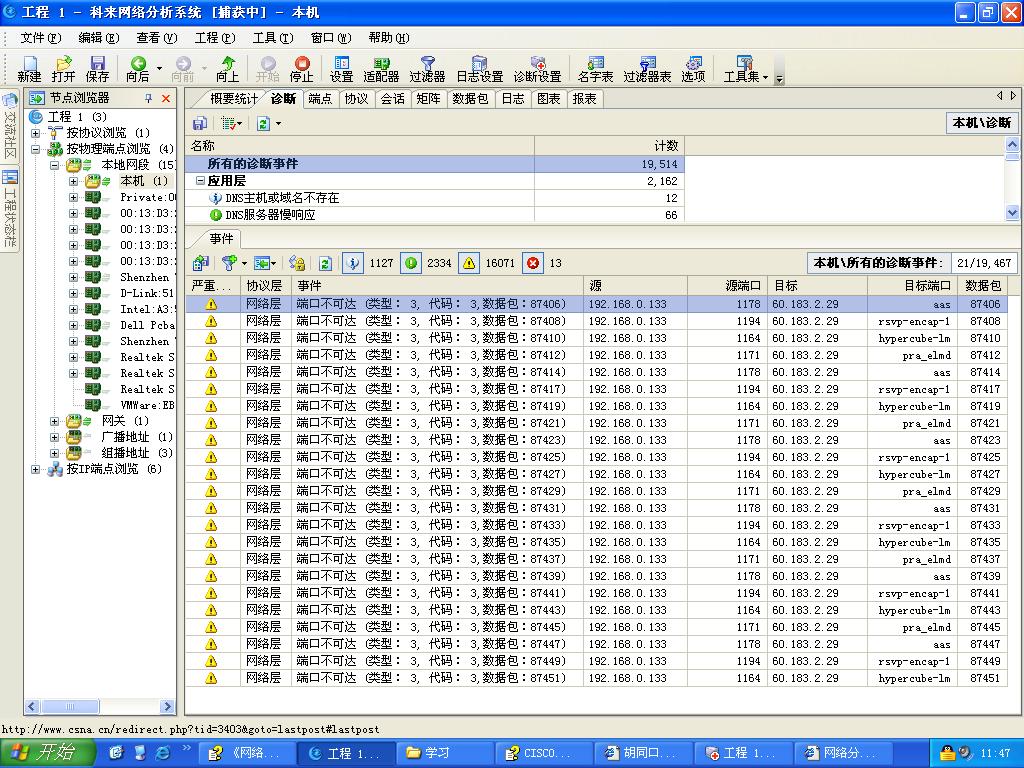The image size is (1024, 768).
Task: Click the 适配器 (Adapter) toolbar icon
Action: coord(381,69)
